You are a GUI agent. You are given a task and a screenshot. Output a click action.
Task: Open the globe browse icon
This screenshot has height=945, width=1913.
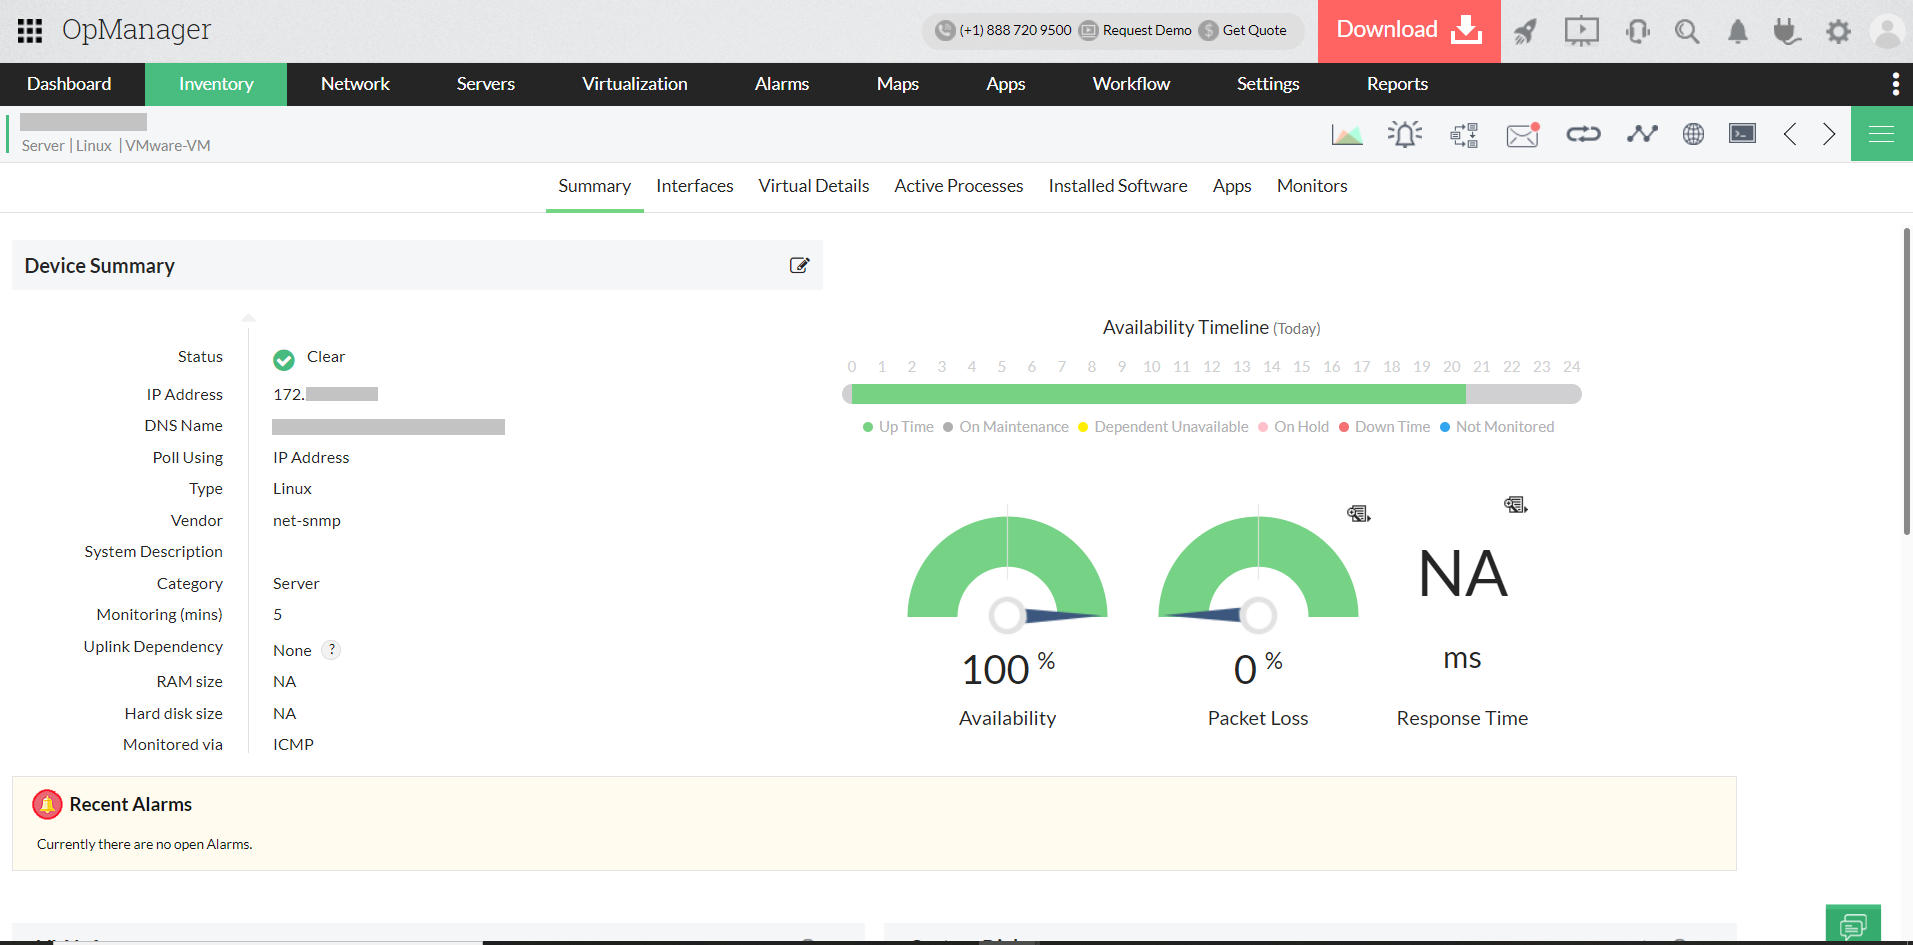pos(1693,134)
